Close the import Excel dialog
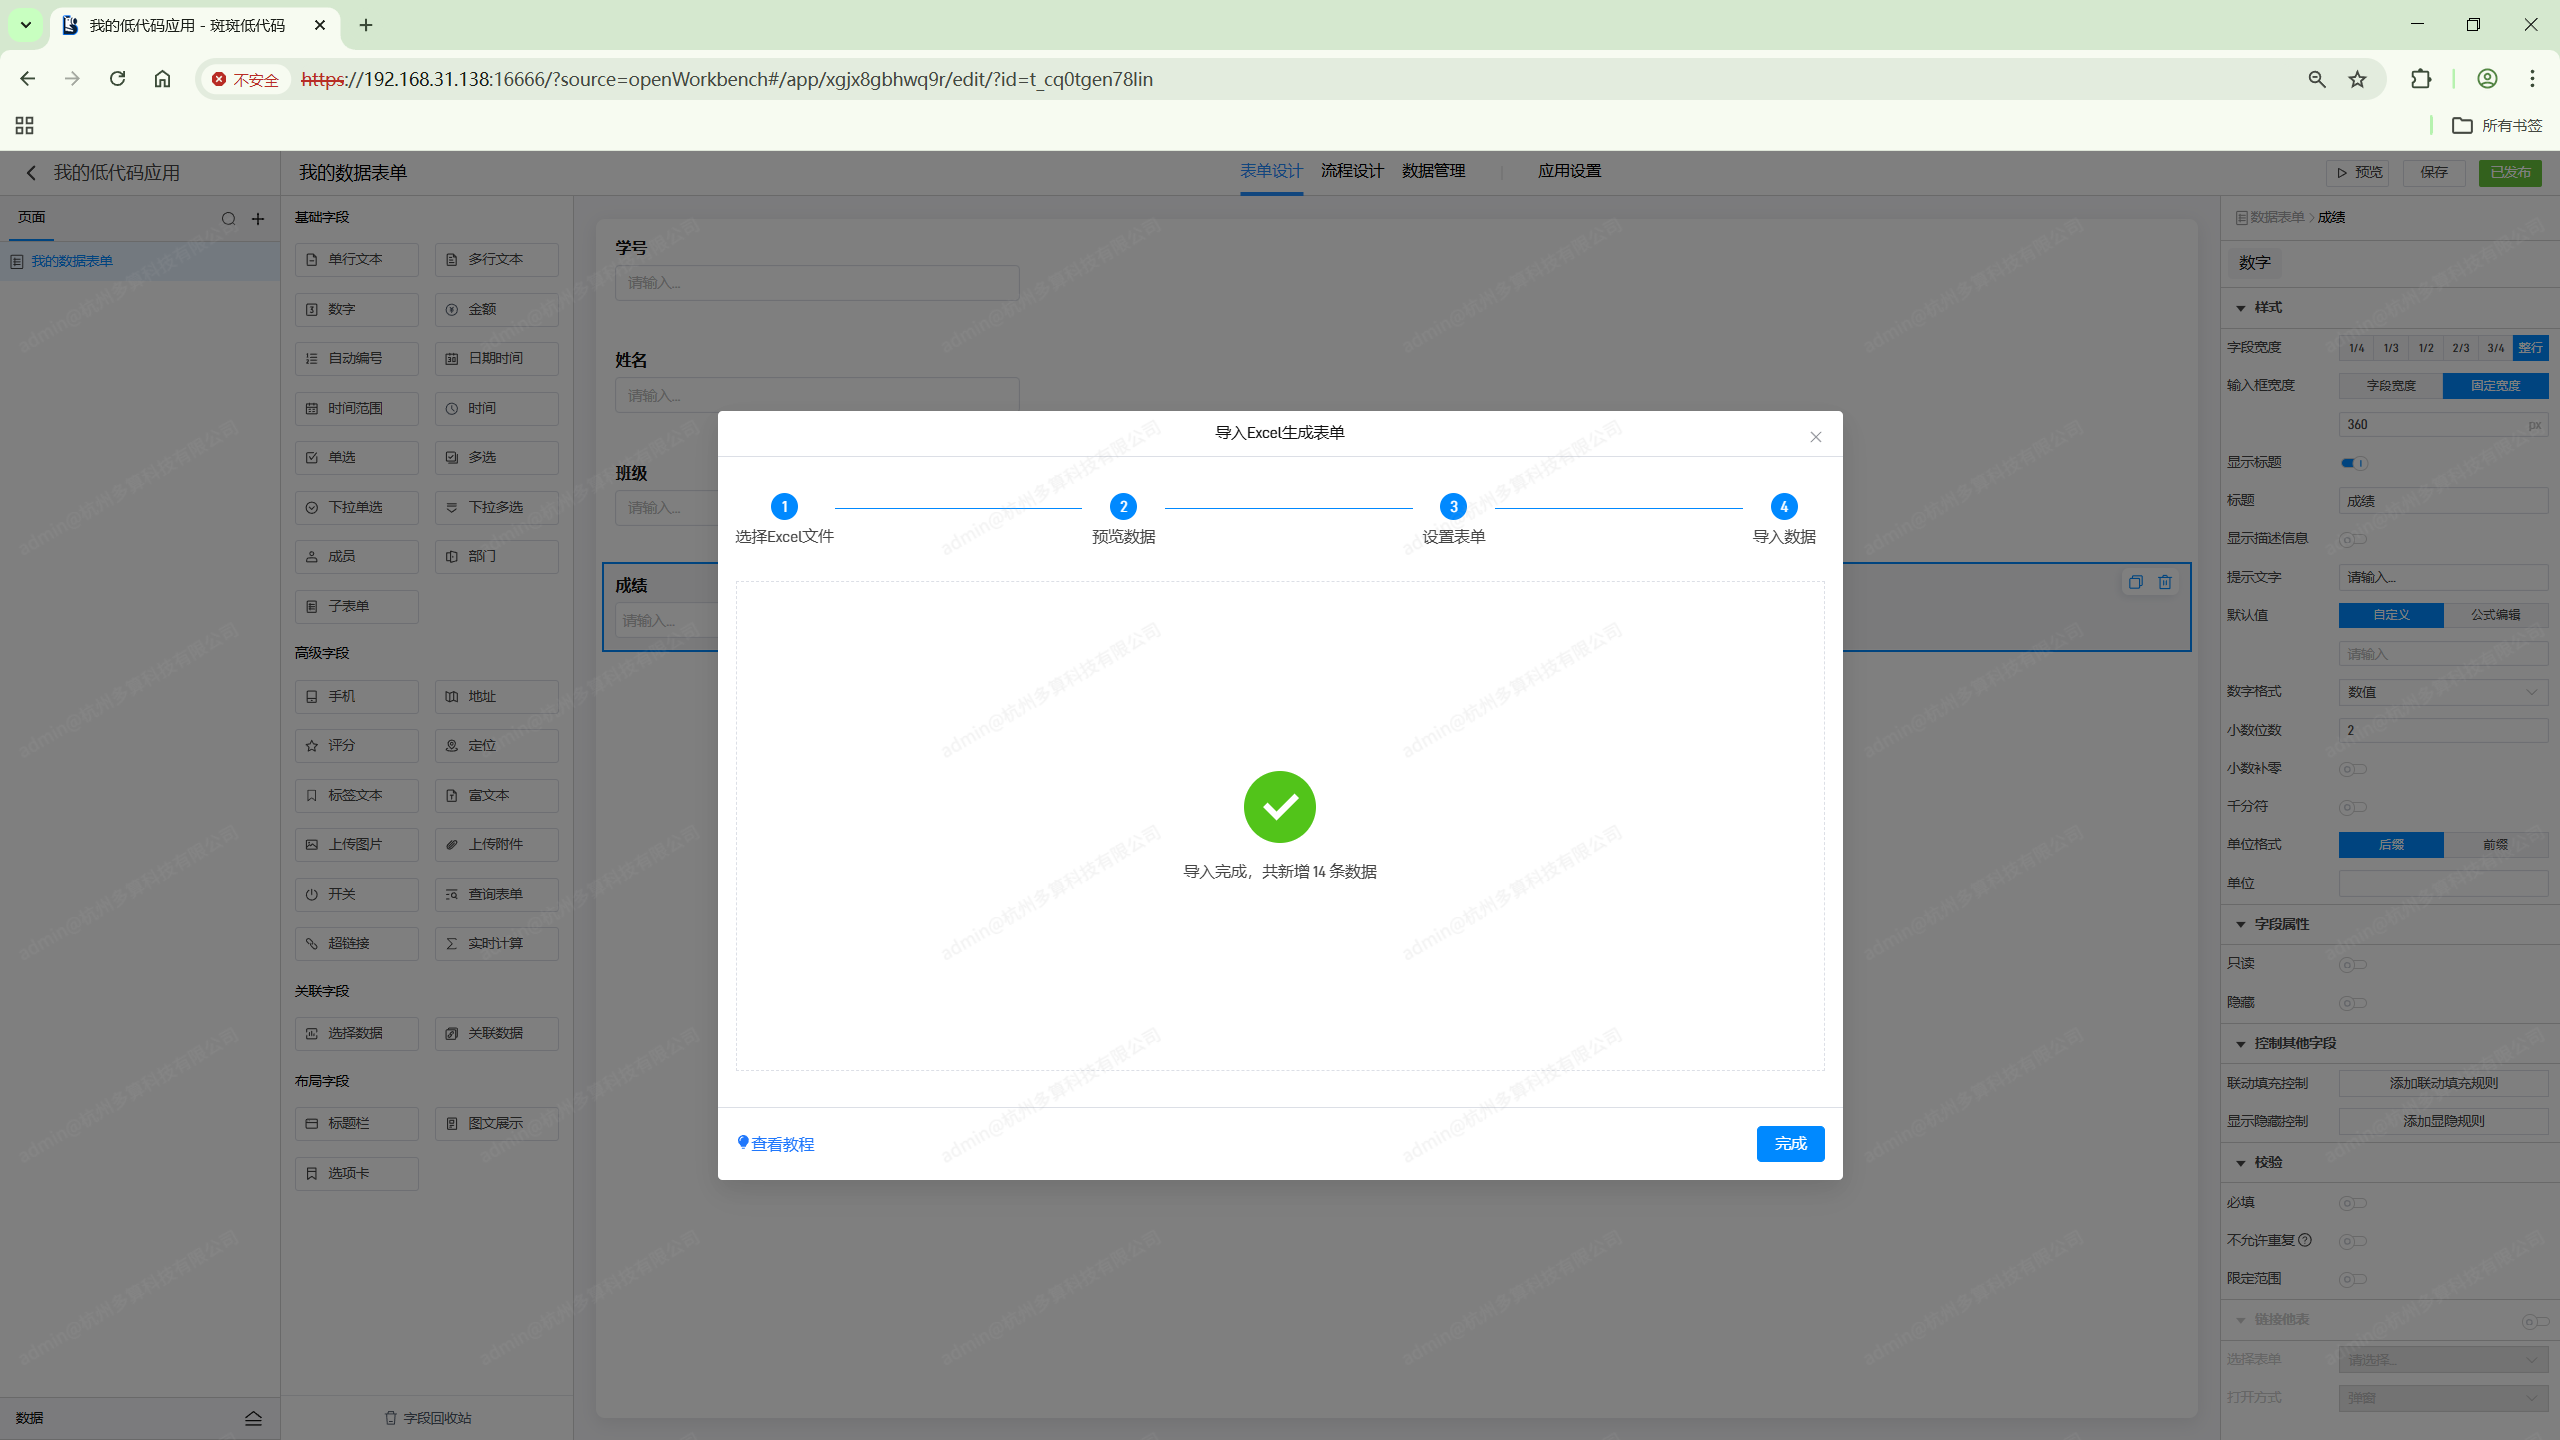The image size is (2560, 1440). (1815, 437)
